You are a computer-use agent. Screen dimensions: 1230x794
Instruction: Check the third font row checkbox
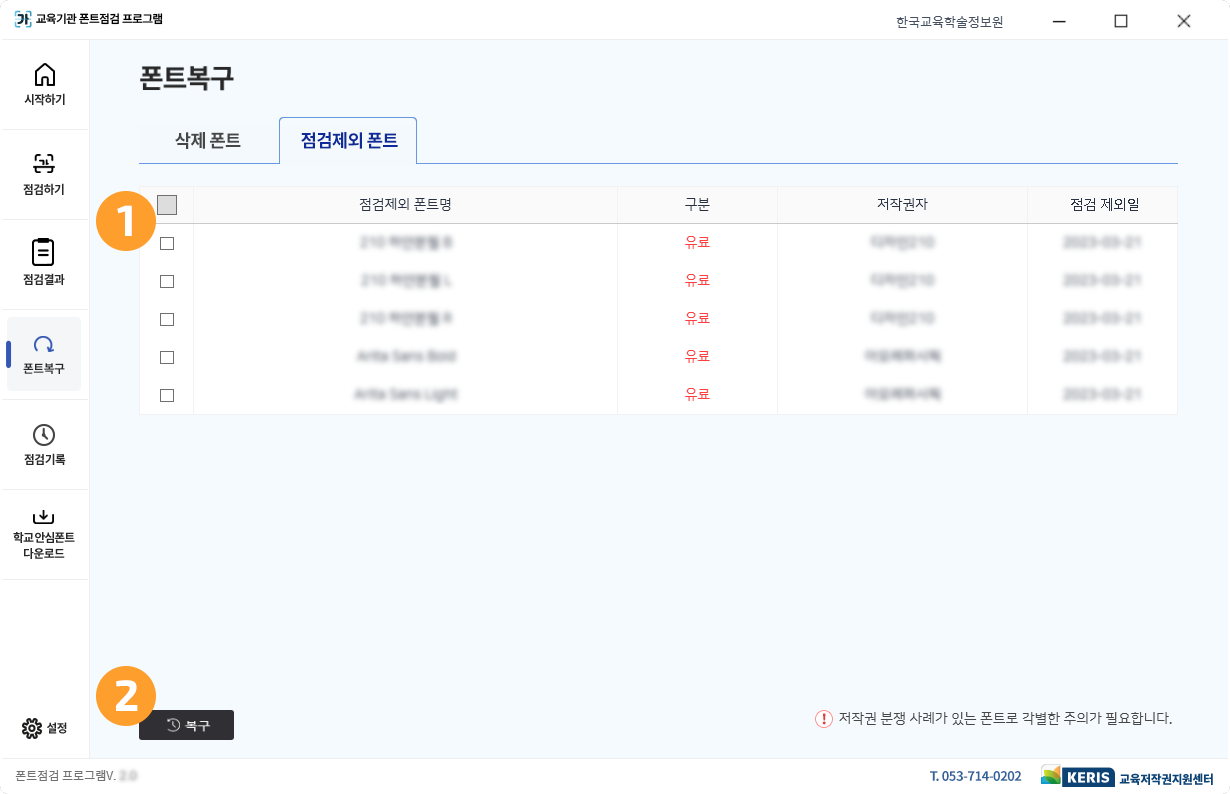tap(167, 319)
